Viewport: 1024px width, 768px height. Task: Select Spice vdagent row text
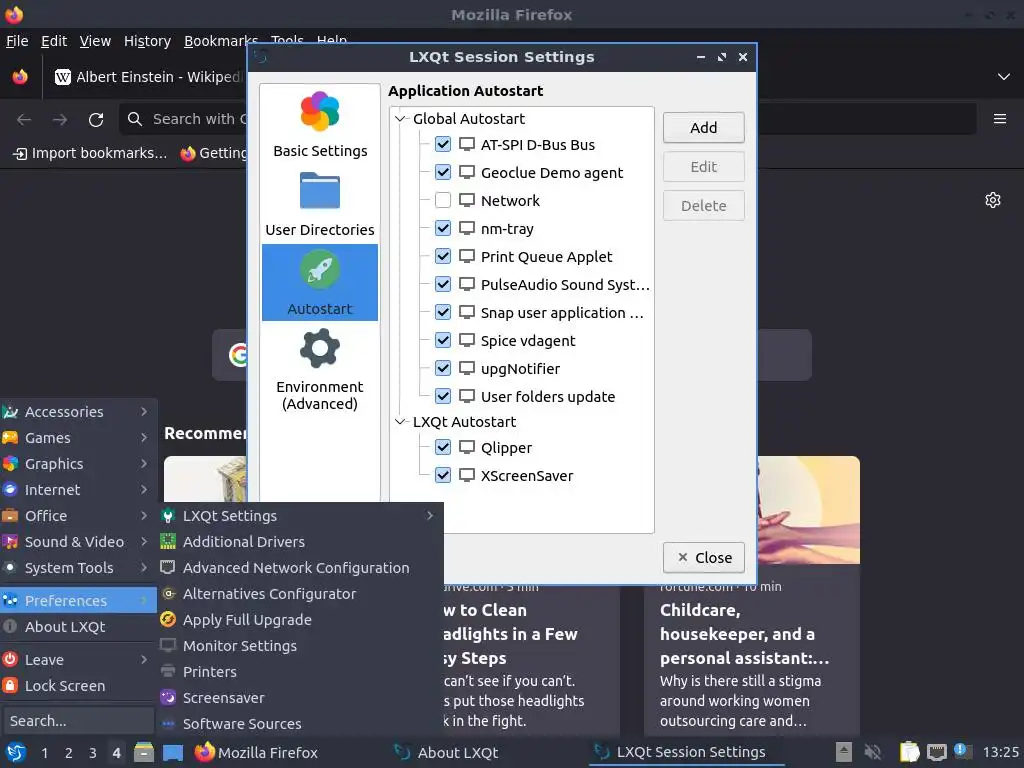[528, 341]
